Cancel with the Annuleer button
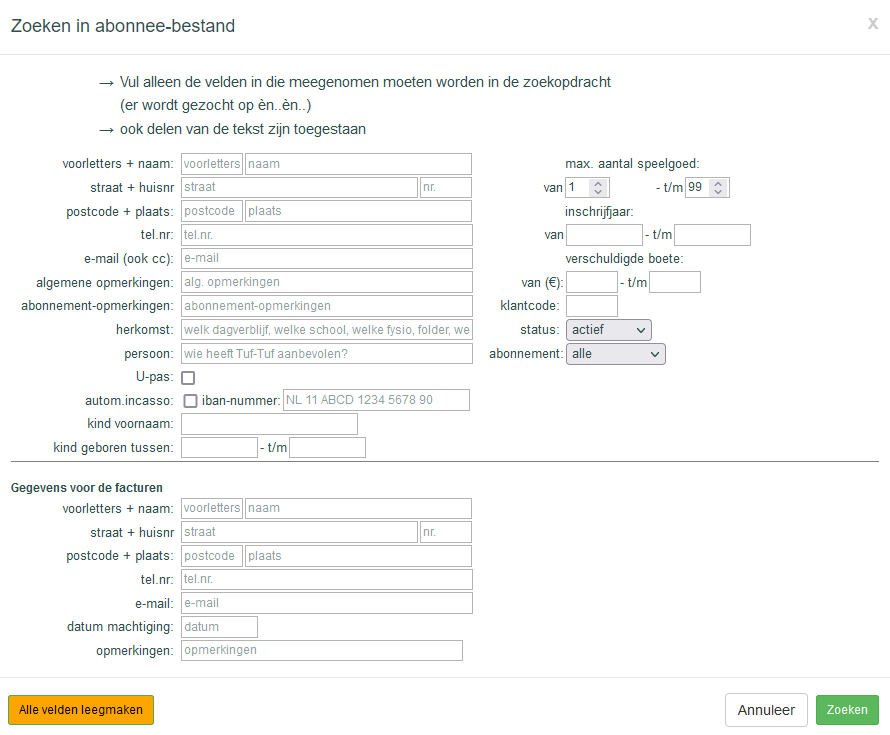Screen dimensions: 890x735 [x=766, y=709]
